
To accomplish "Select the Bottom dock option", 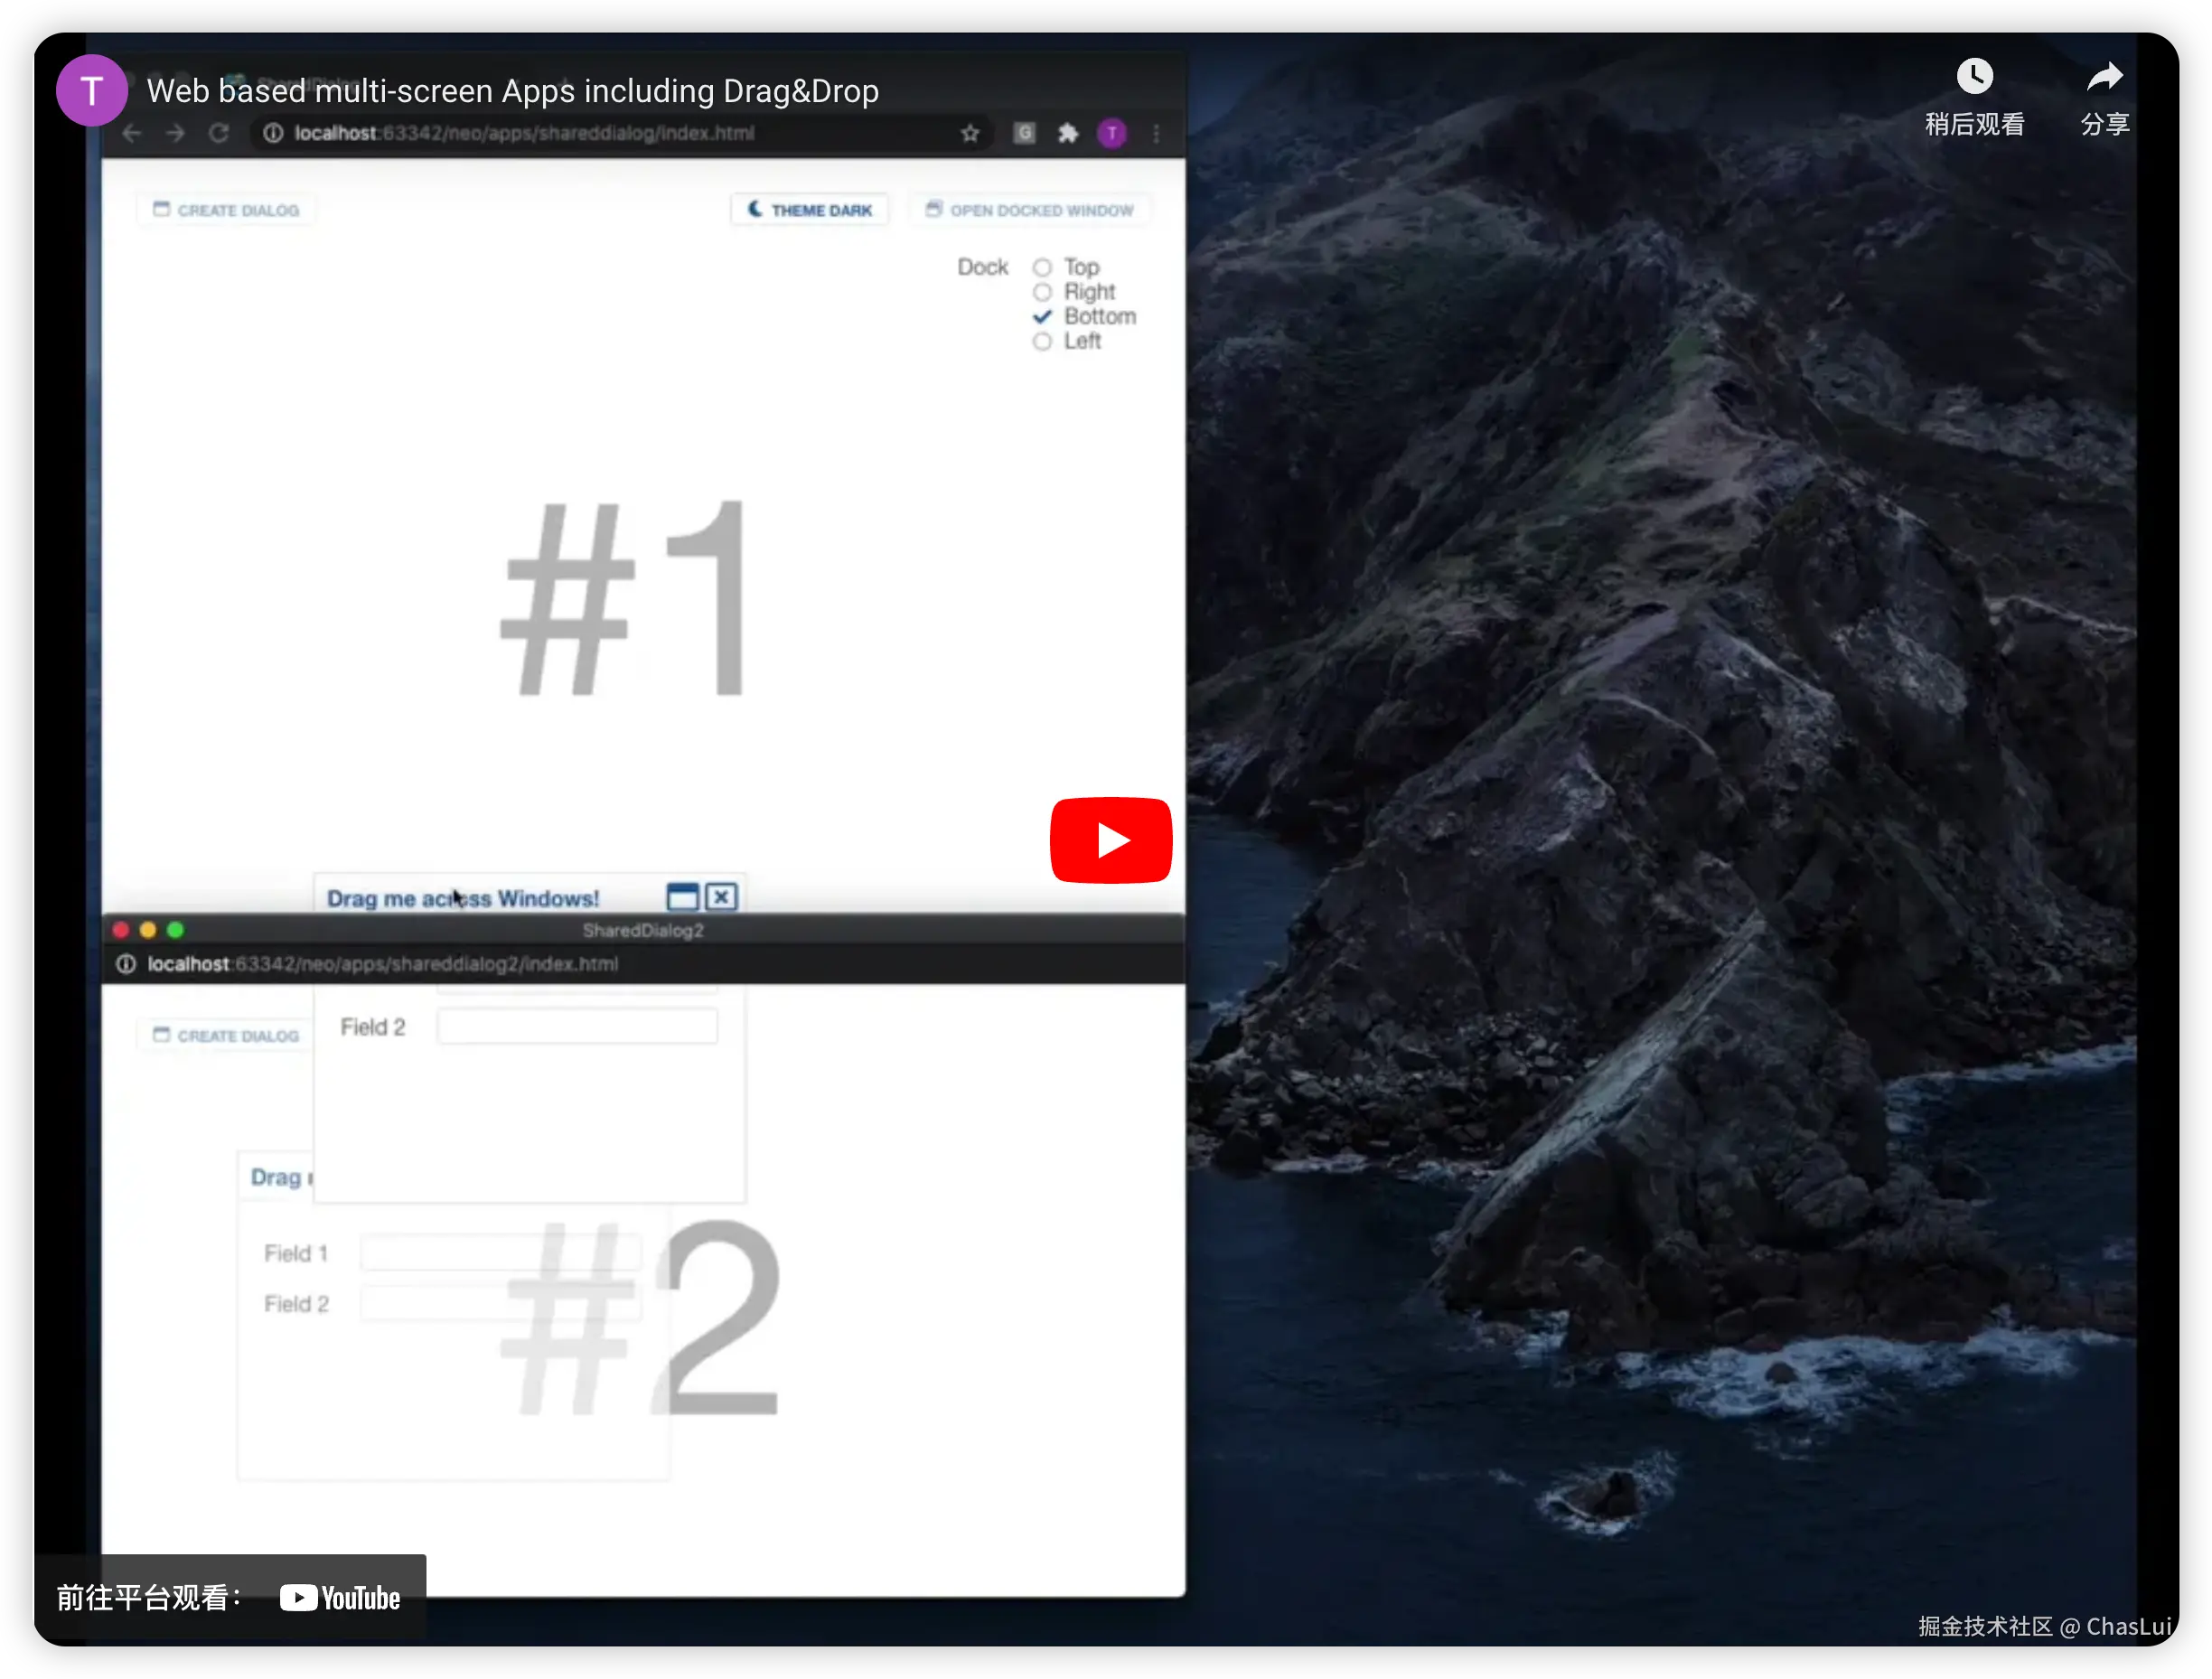I will click(x=1042, y=317).
